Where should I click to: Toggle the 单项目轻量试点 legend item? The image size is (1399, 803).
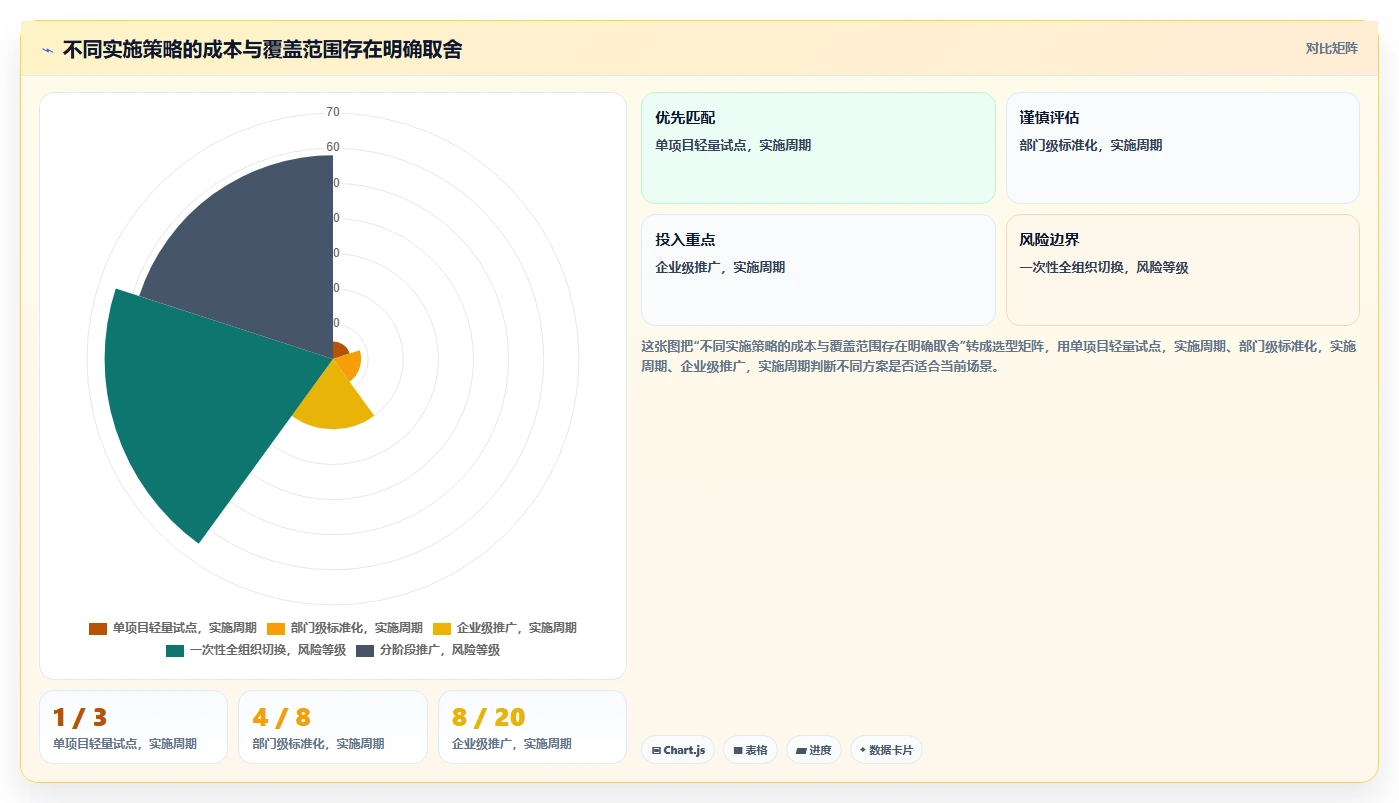click(x=172, y=628)
